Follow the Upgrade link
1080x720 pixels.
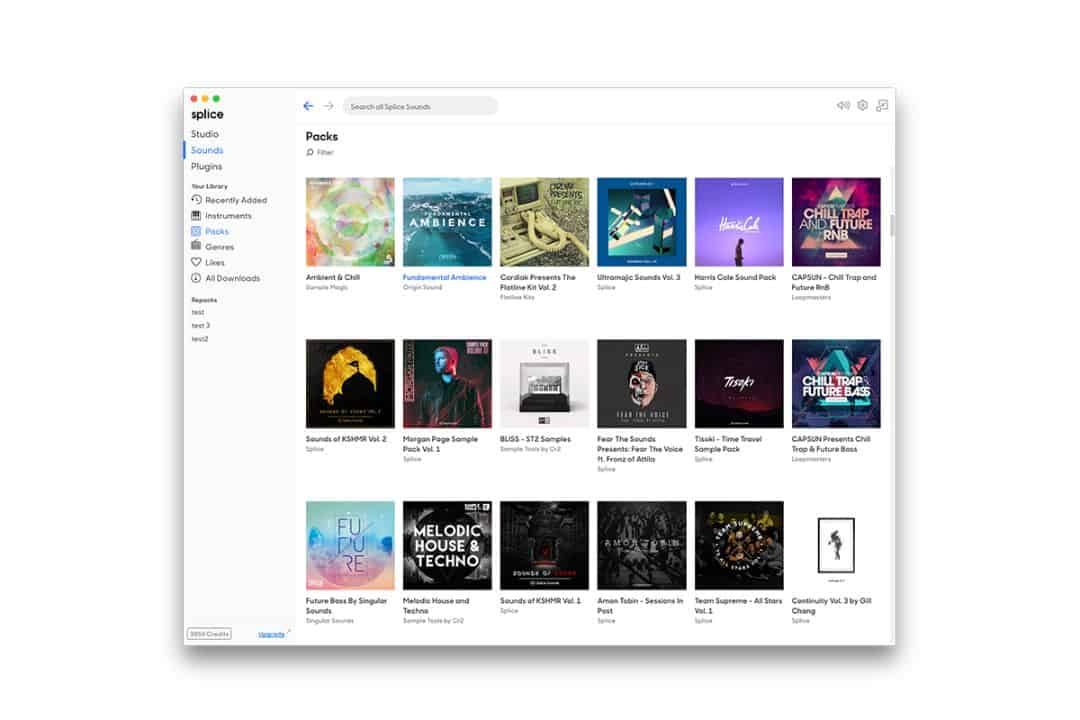click(271, 635)
